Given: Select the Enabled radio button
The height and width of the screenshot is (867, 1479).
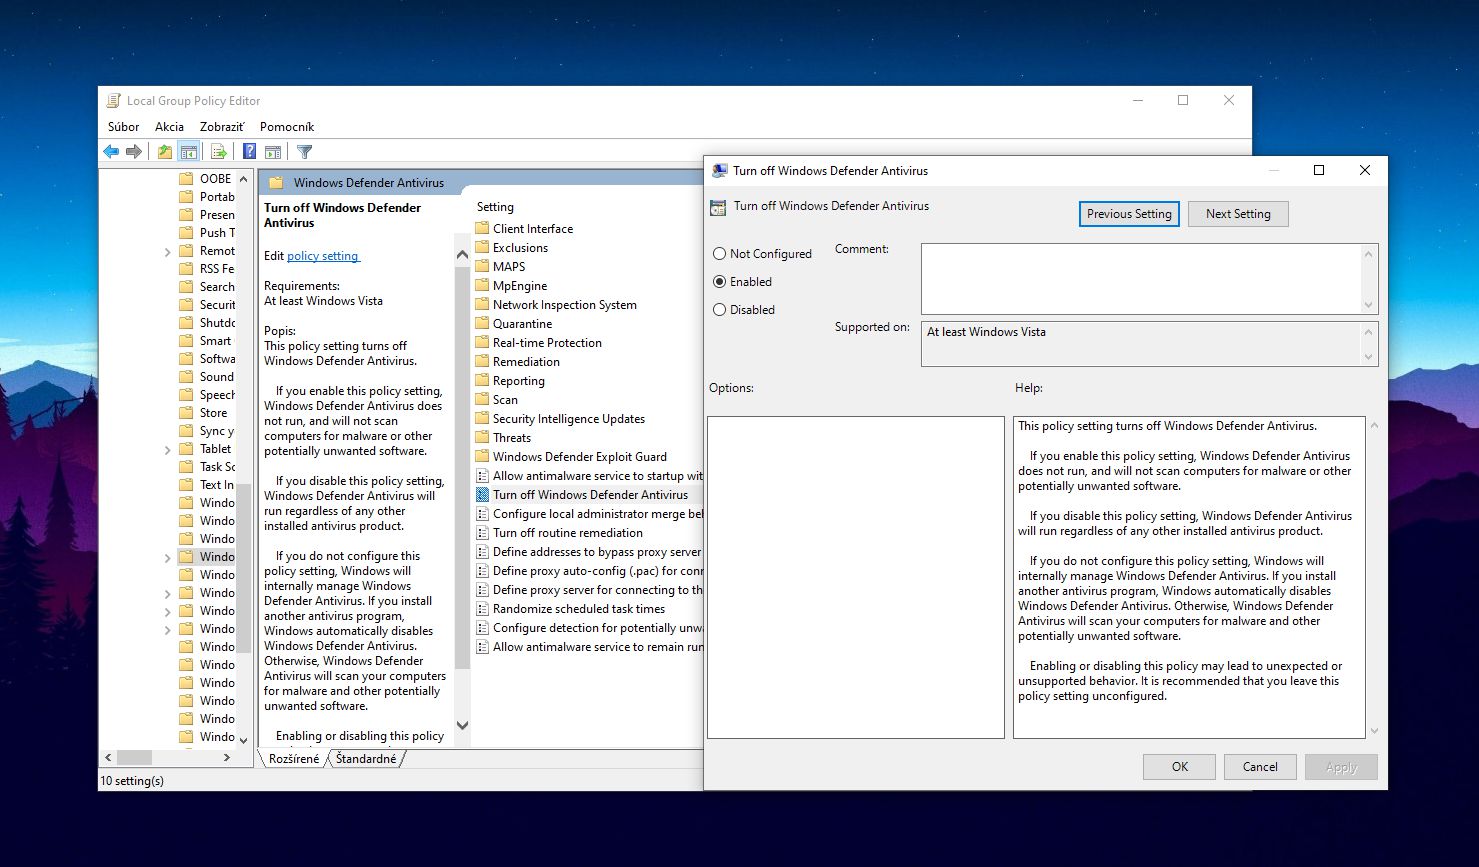Looking at the screenshot, I should [x=719, y=282].
